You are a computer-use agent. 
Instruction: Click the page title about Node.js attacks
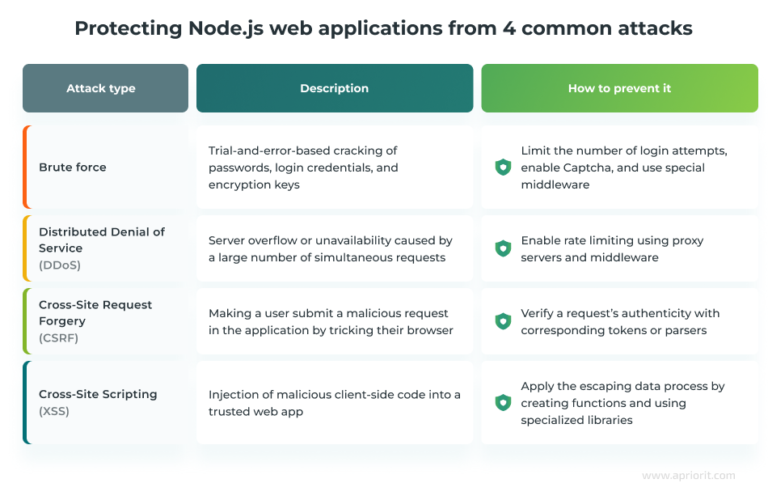(384, 28)
